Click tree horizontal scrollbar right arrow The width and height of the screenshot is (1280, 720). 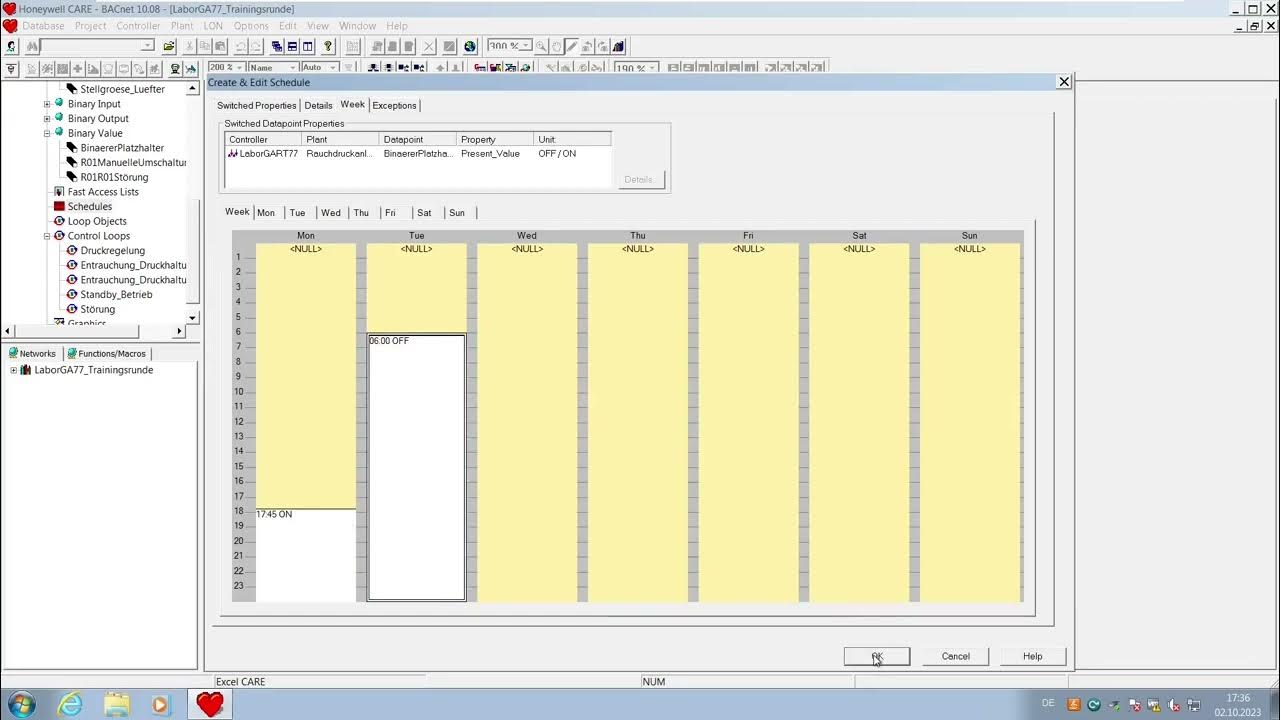click(180, 331)
